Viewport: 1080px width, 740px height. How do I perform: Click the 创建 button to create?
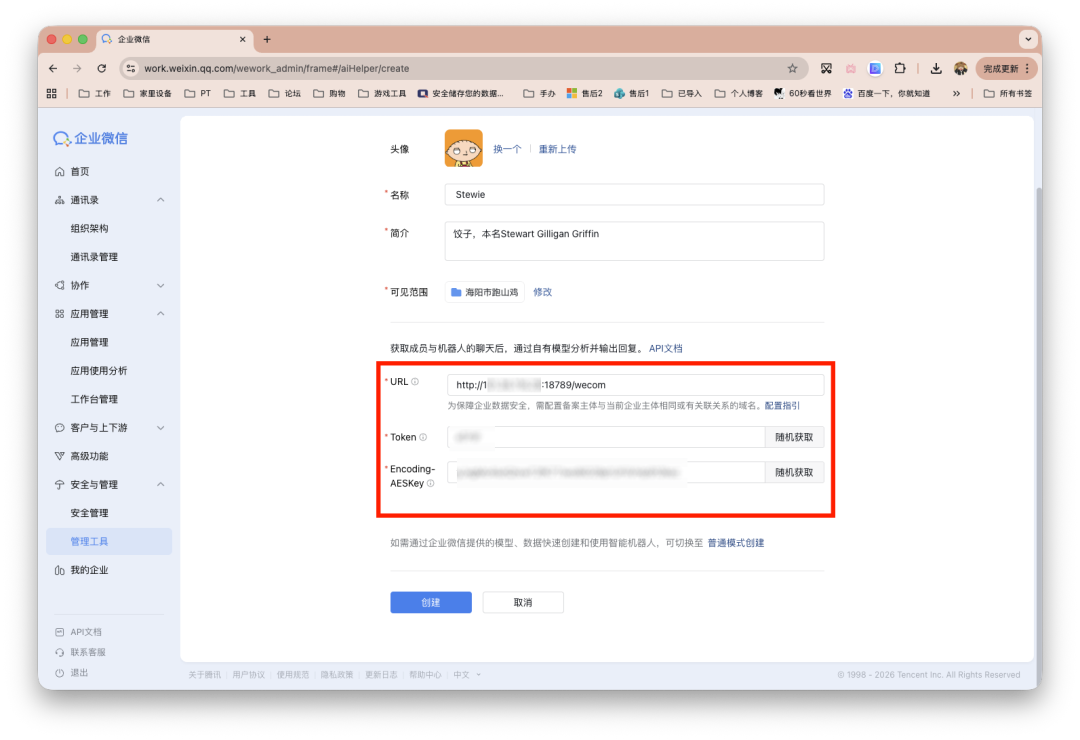point(431,601)
